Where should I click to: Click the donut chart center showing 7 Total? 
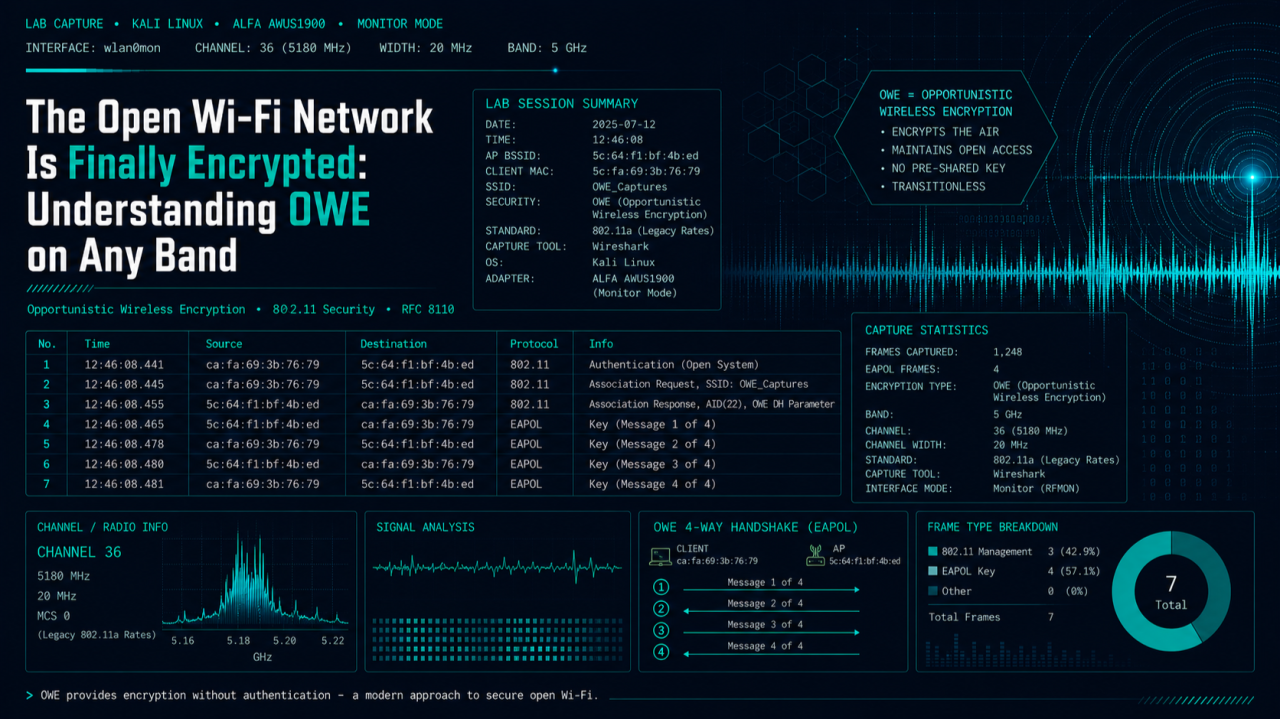[x=1171, y=591]
